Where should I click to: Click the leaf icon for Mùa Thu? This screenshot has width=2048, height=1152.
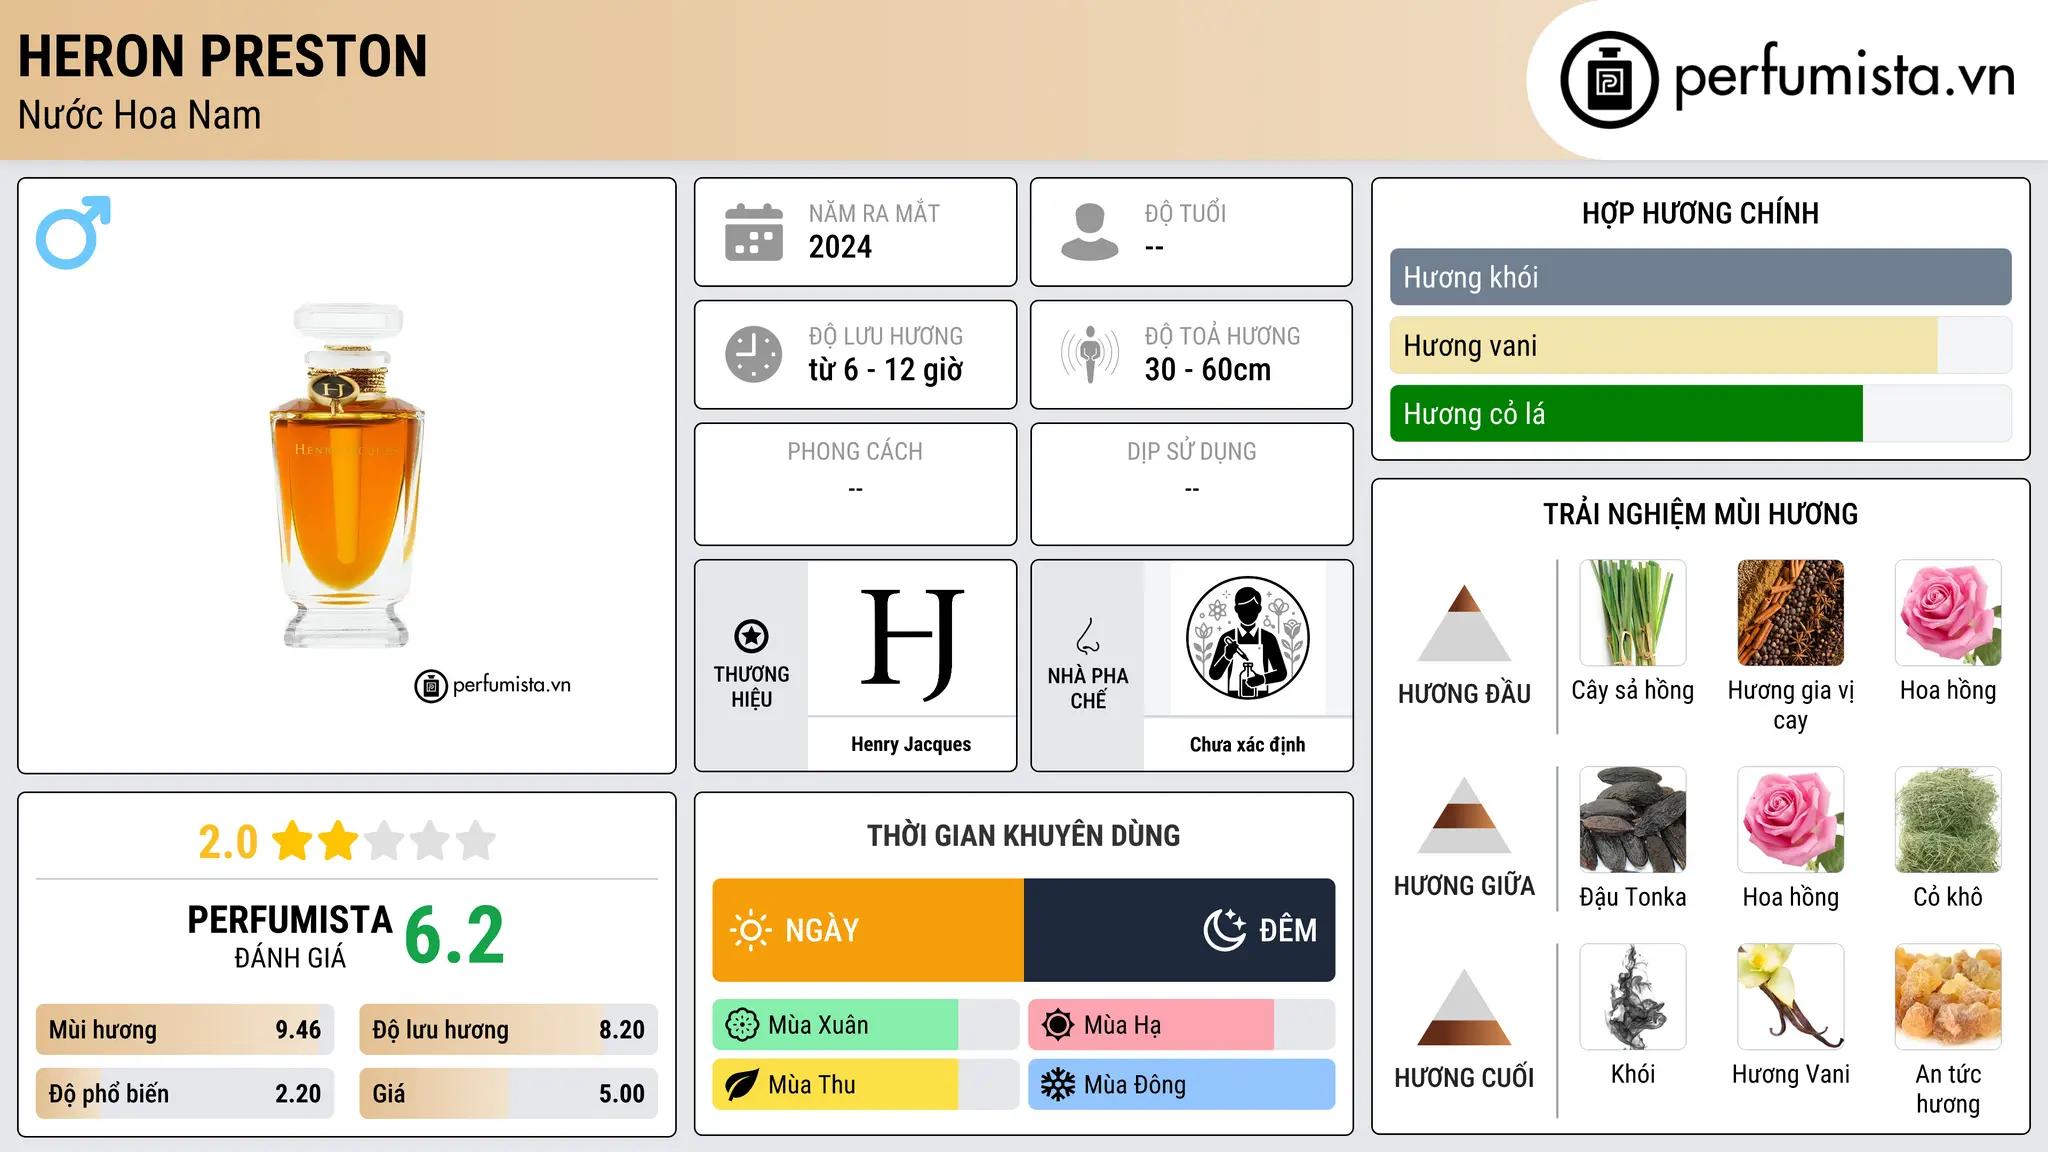click(x=742, y=1085)
